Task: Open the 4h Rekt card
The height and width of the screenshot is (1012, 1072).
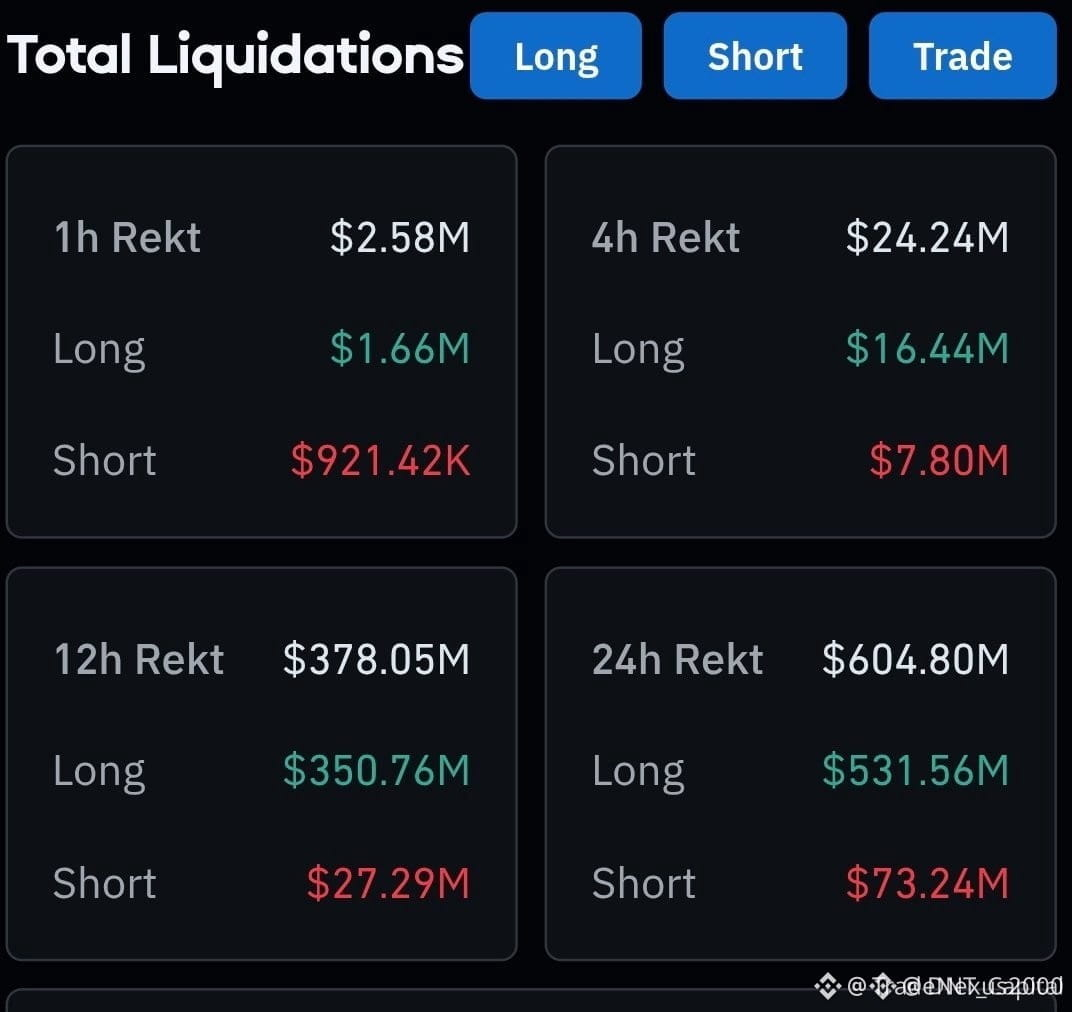Action: [x=801, y=341]
